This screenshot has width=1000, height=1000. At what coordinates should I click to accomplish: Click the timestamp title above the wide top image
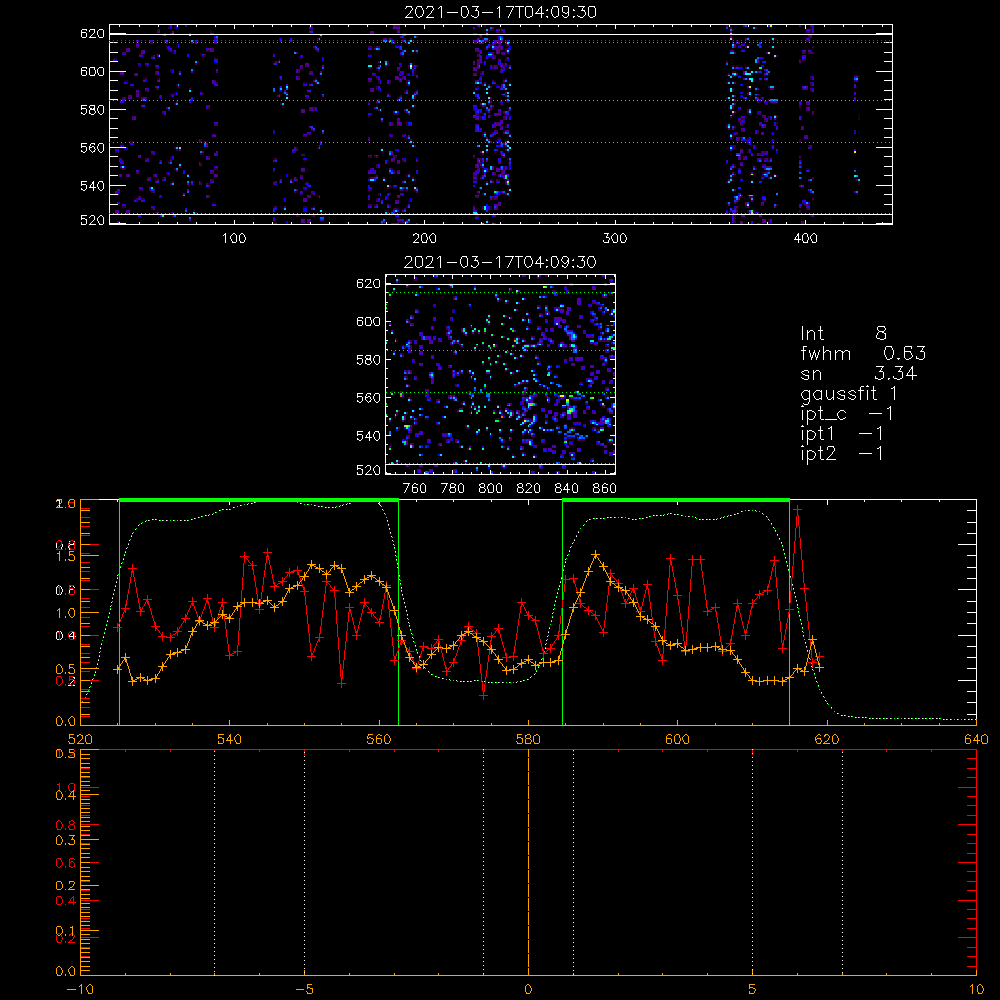501,12
